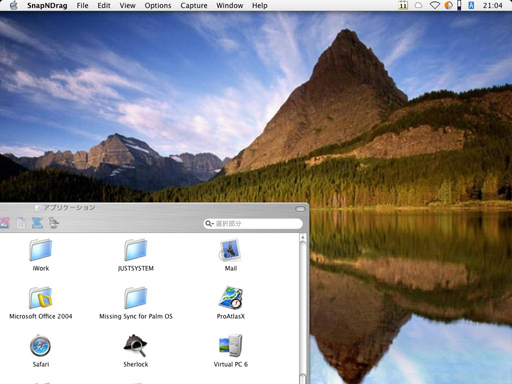This screenshot has height=384, width=512.
Task: Click the Finder vertical scrollbar track
Action: click(x=303, y=307)
